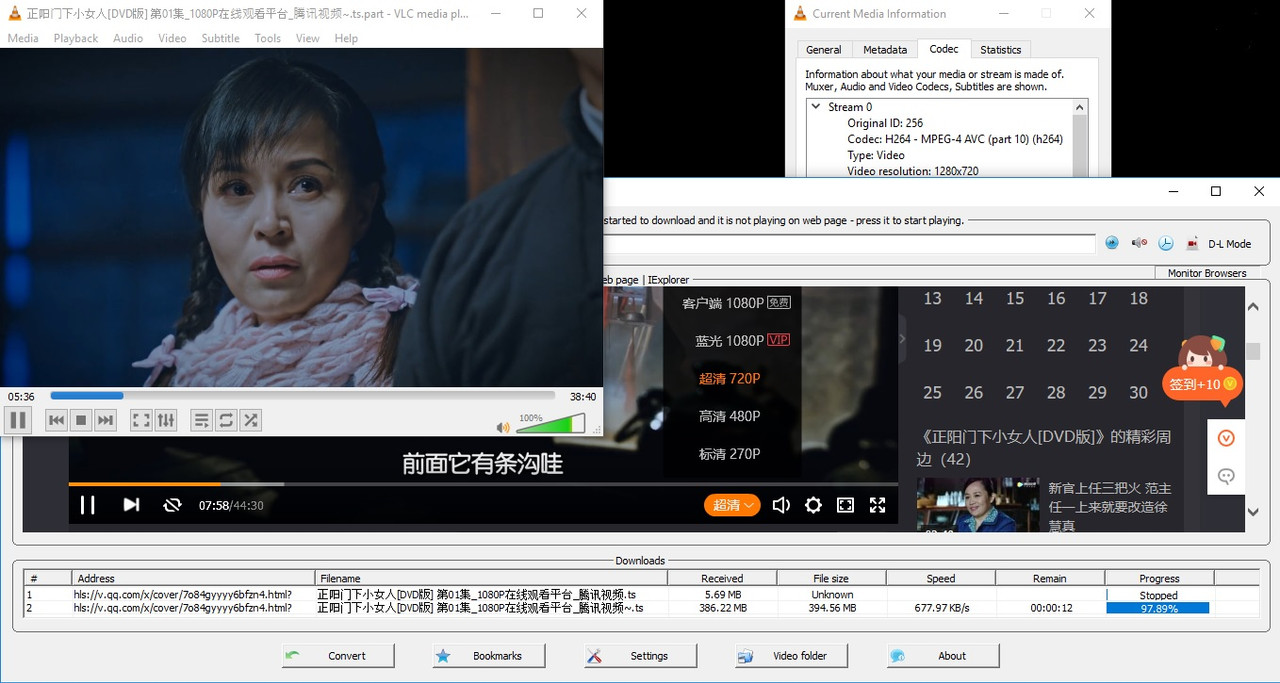Toggle web player theater mode icon
Screen dimensions: 1280x683
[845, 505]
